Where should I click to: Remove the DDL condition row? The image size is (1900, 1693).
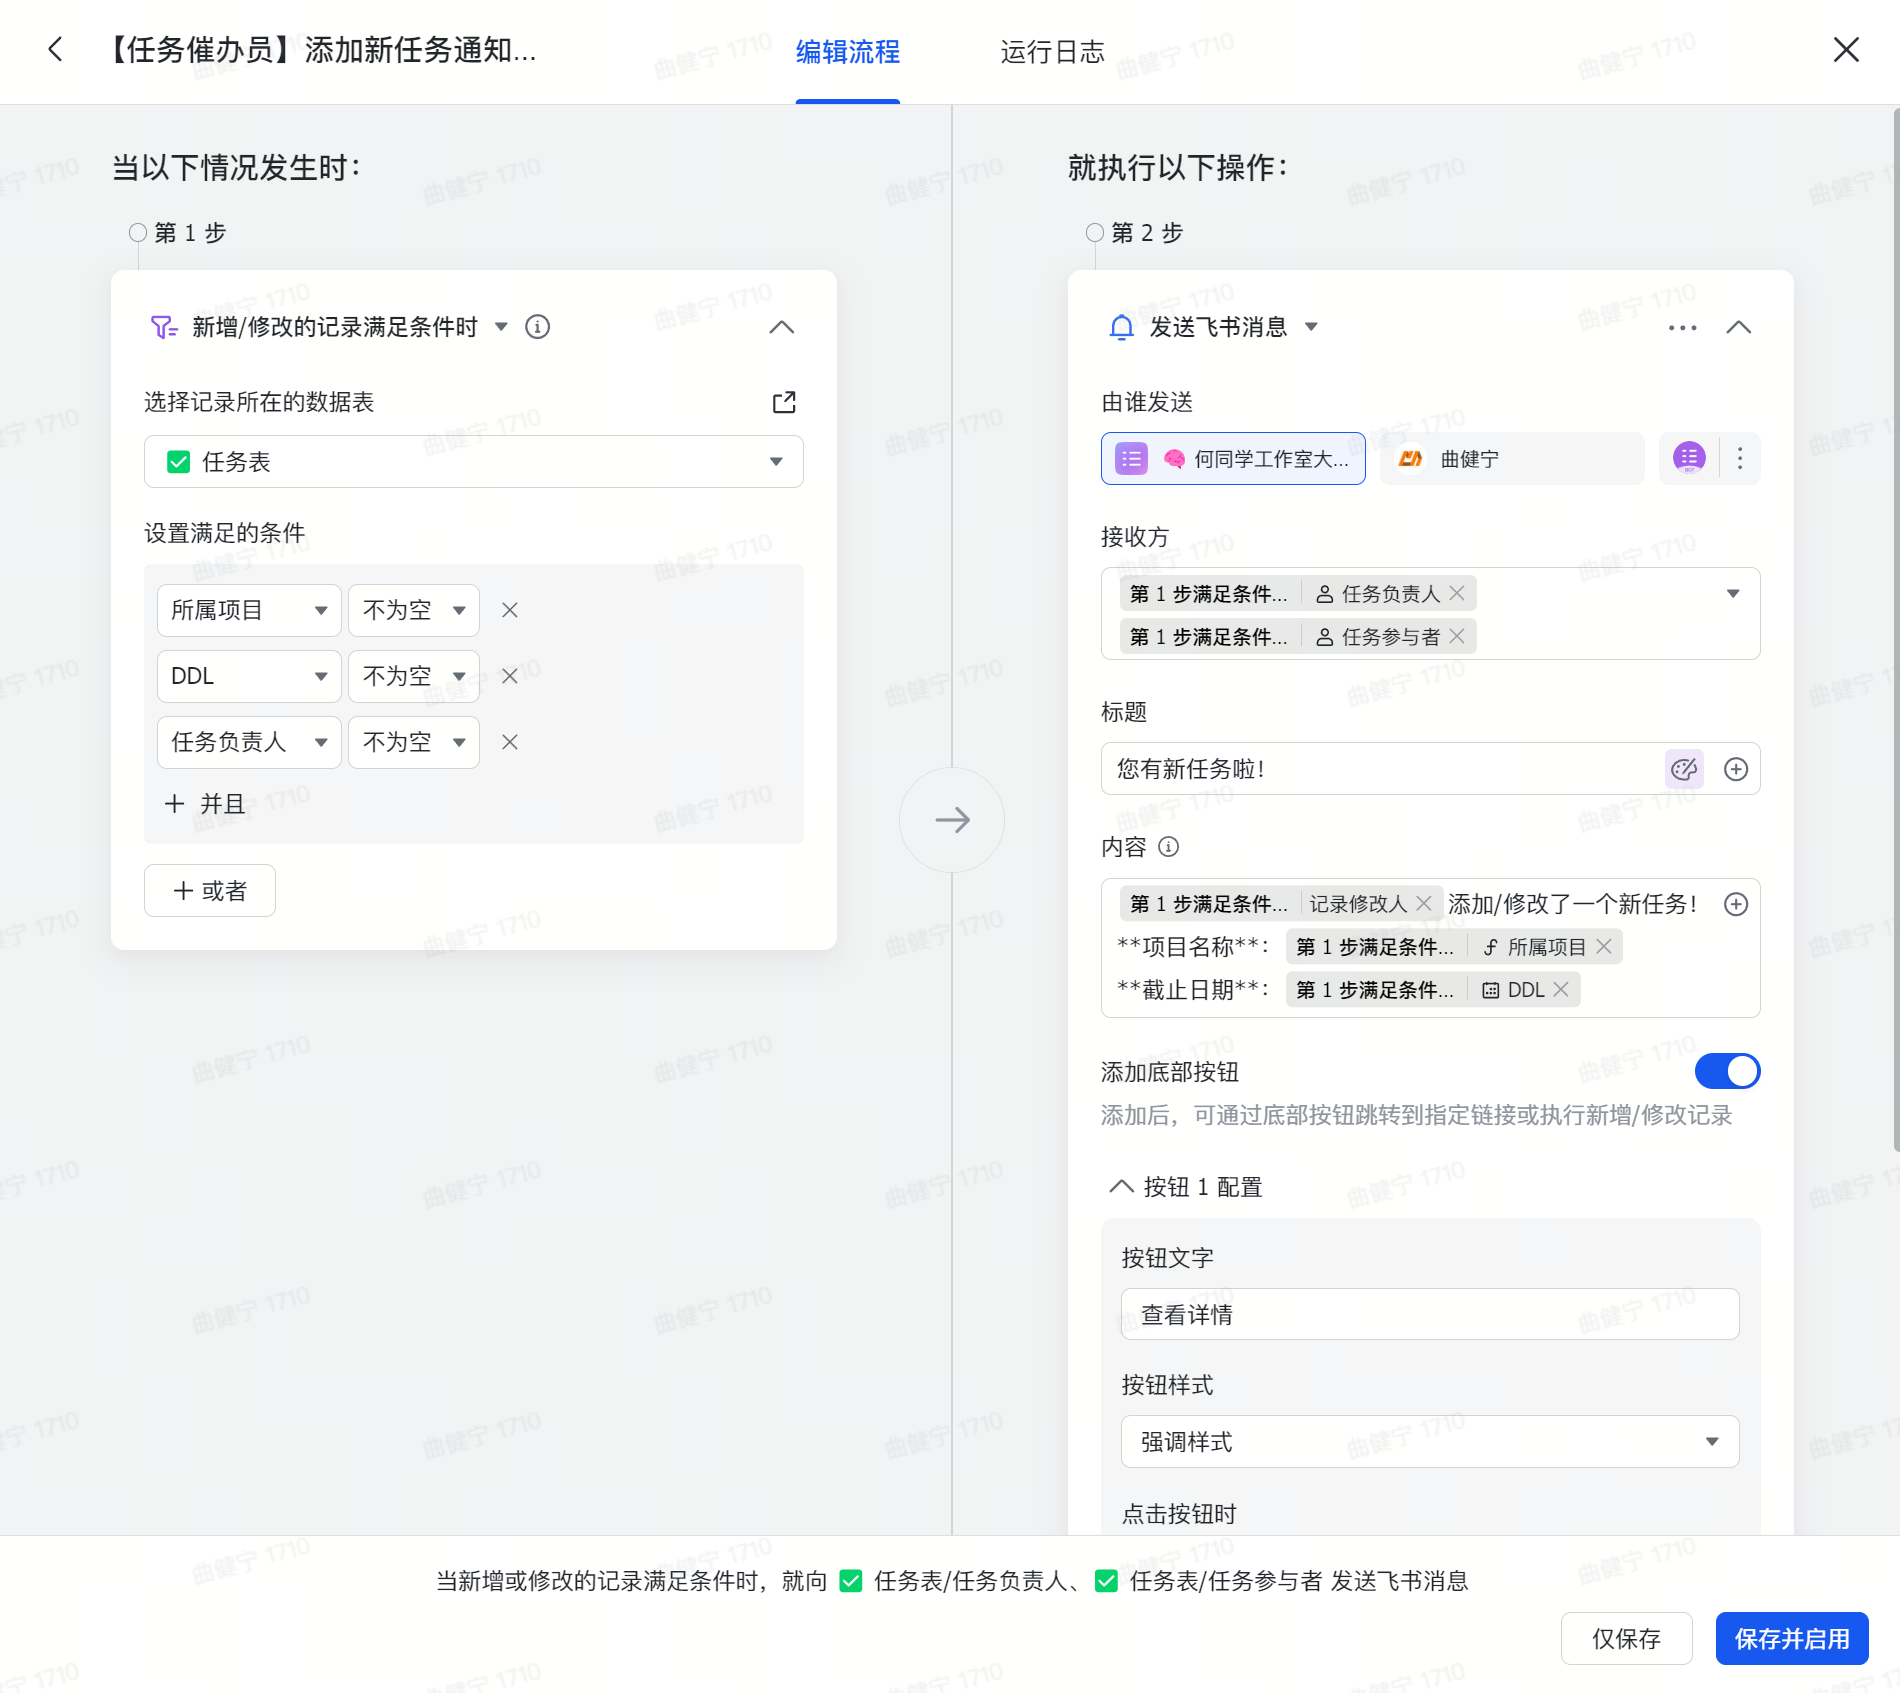tap(509, 676)
